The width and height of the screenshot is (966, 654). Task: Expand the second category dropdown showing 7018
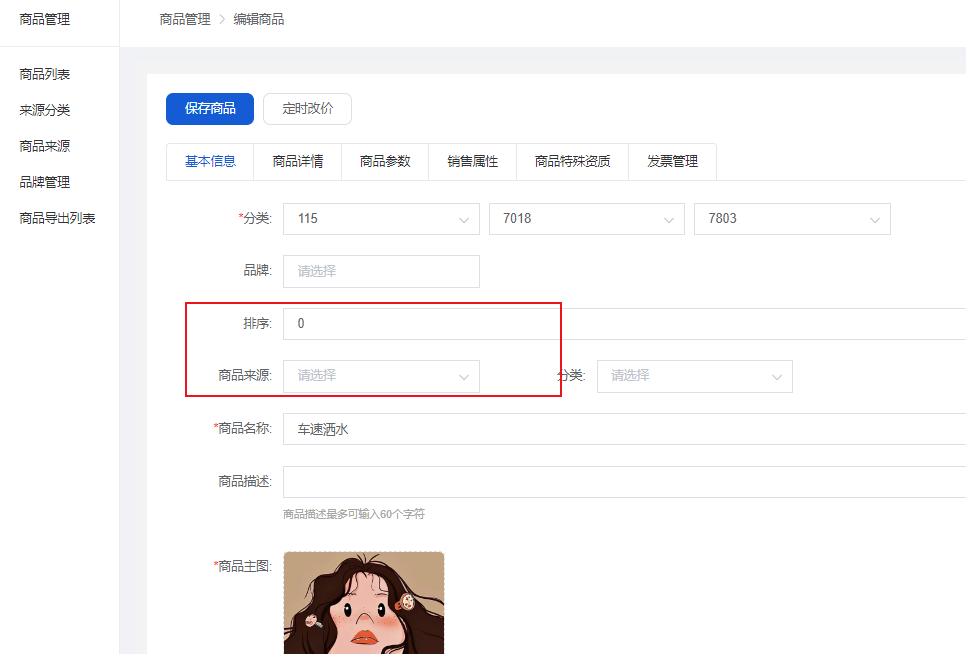586,219
